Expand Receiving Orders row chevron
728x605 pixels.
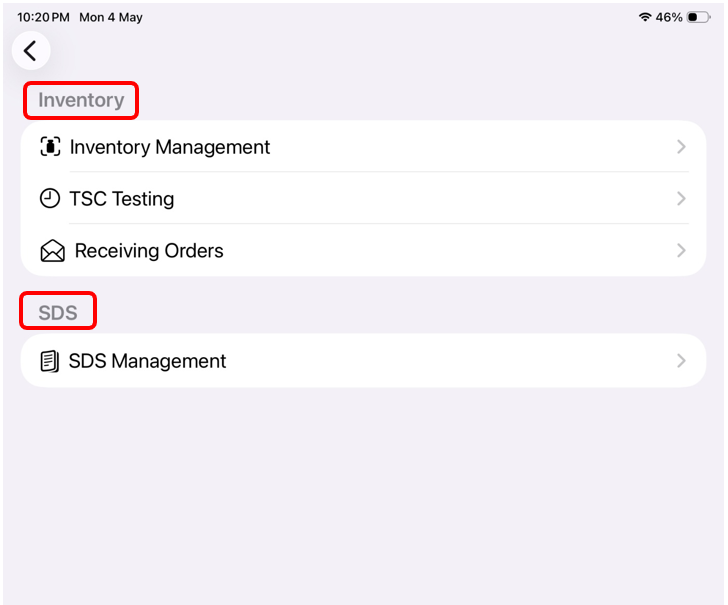click(x=681, y=251)
